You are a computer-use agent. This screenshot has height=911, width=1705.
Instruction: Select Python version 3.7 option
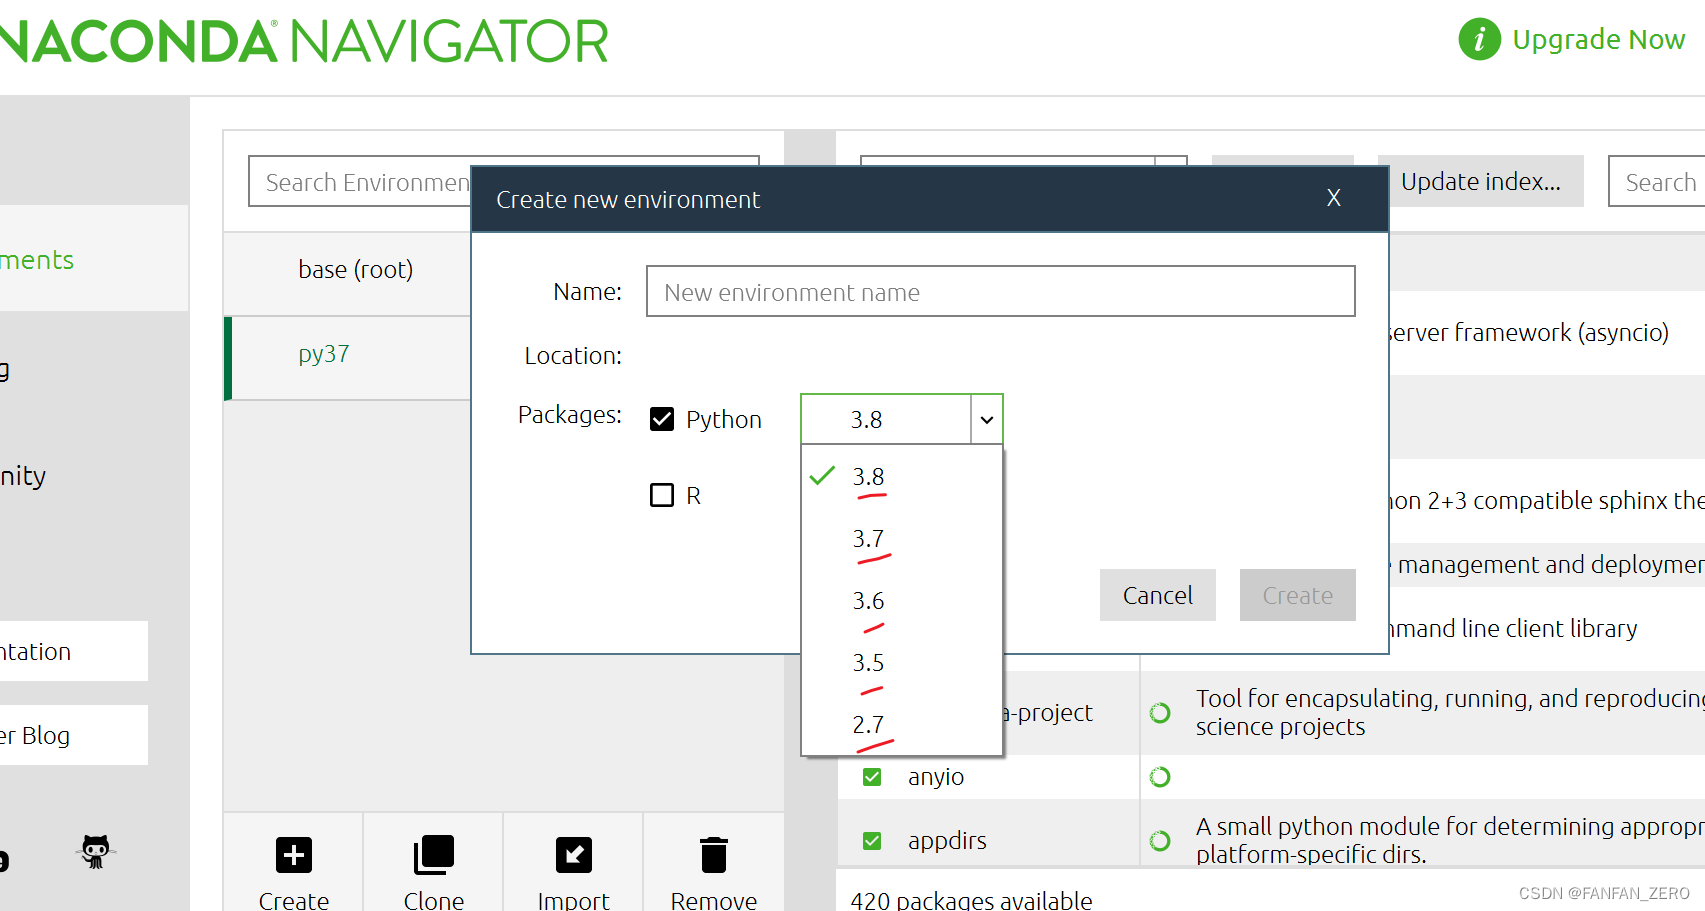(x=902, y=539)
